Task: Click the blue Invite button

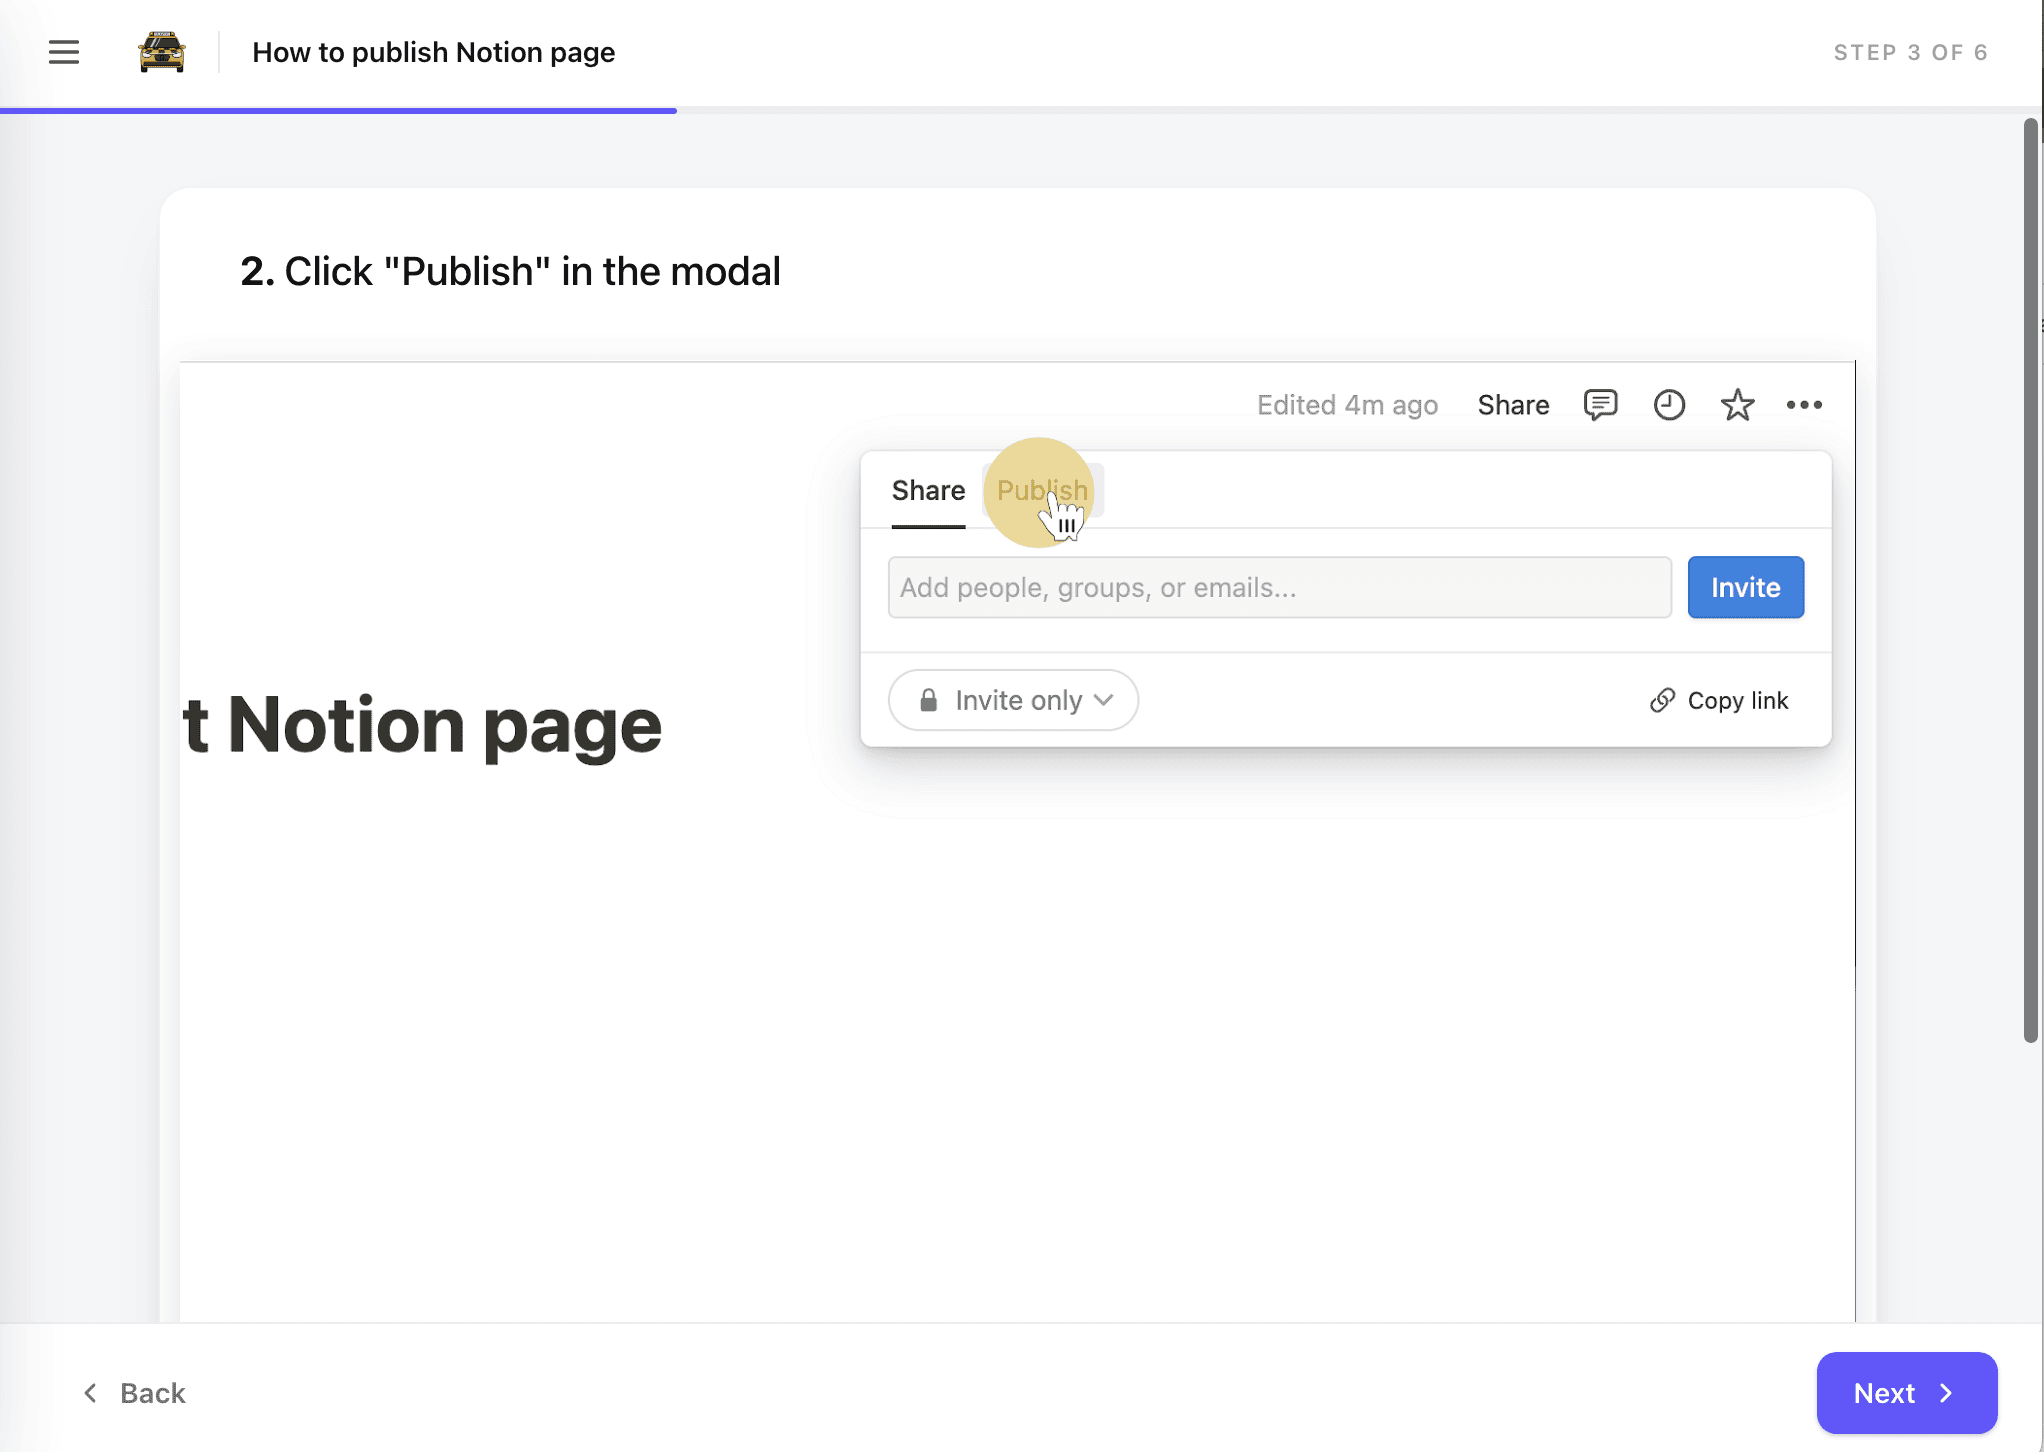Action: 1745,588
